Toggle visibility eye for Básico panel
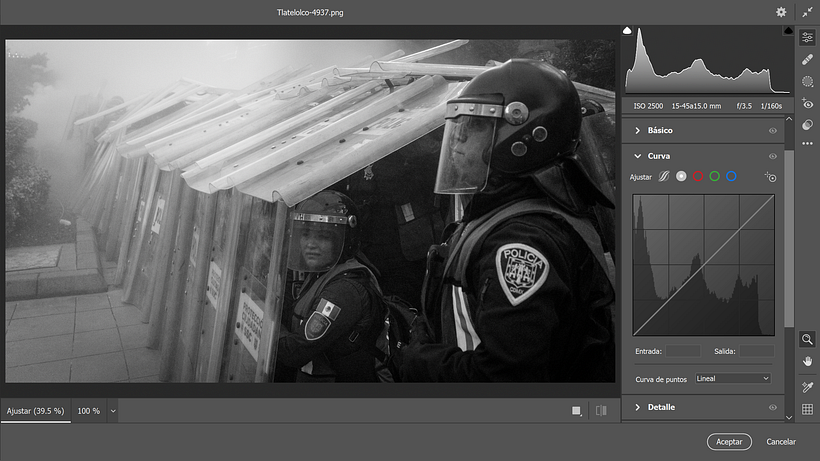The image size is (820, 461). tap(773, 130)
